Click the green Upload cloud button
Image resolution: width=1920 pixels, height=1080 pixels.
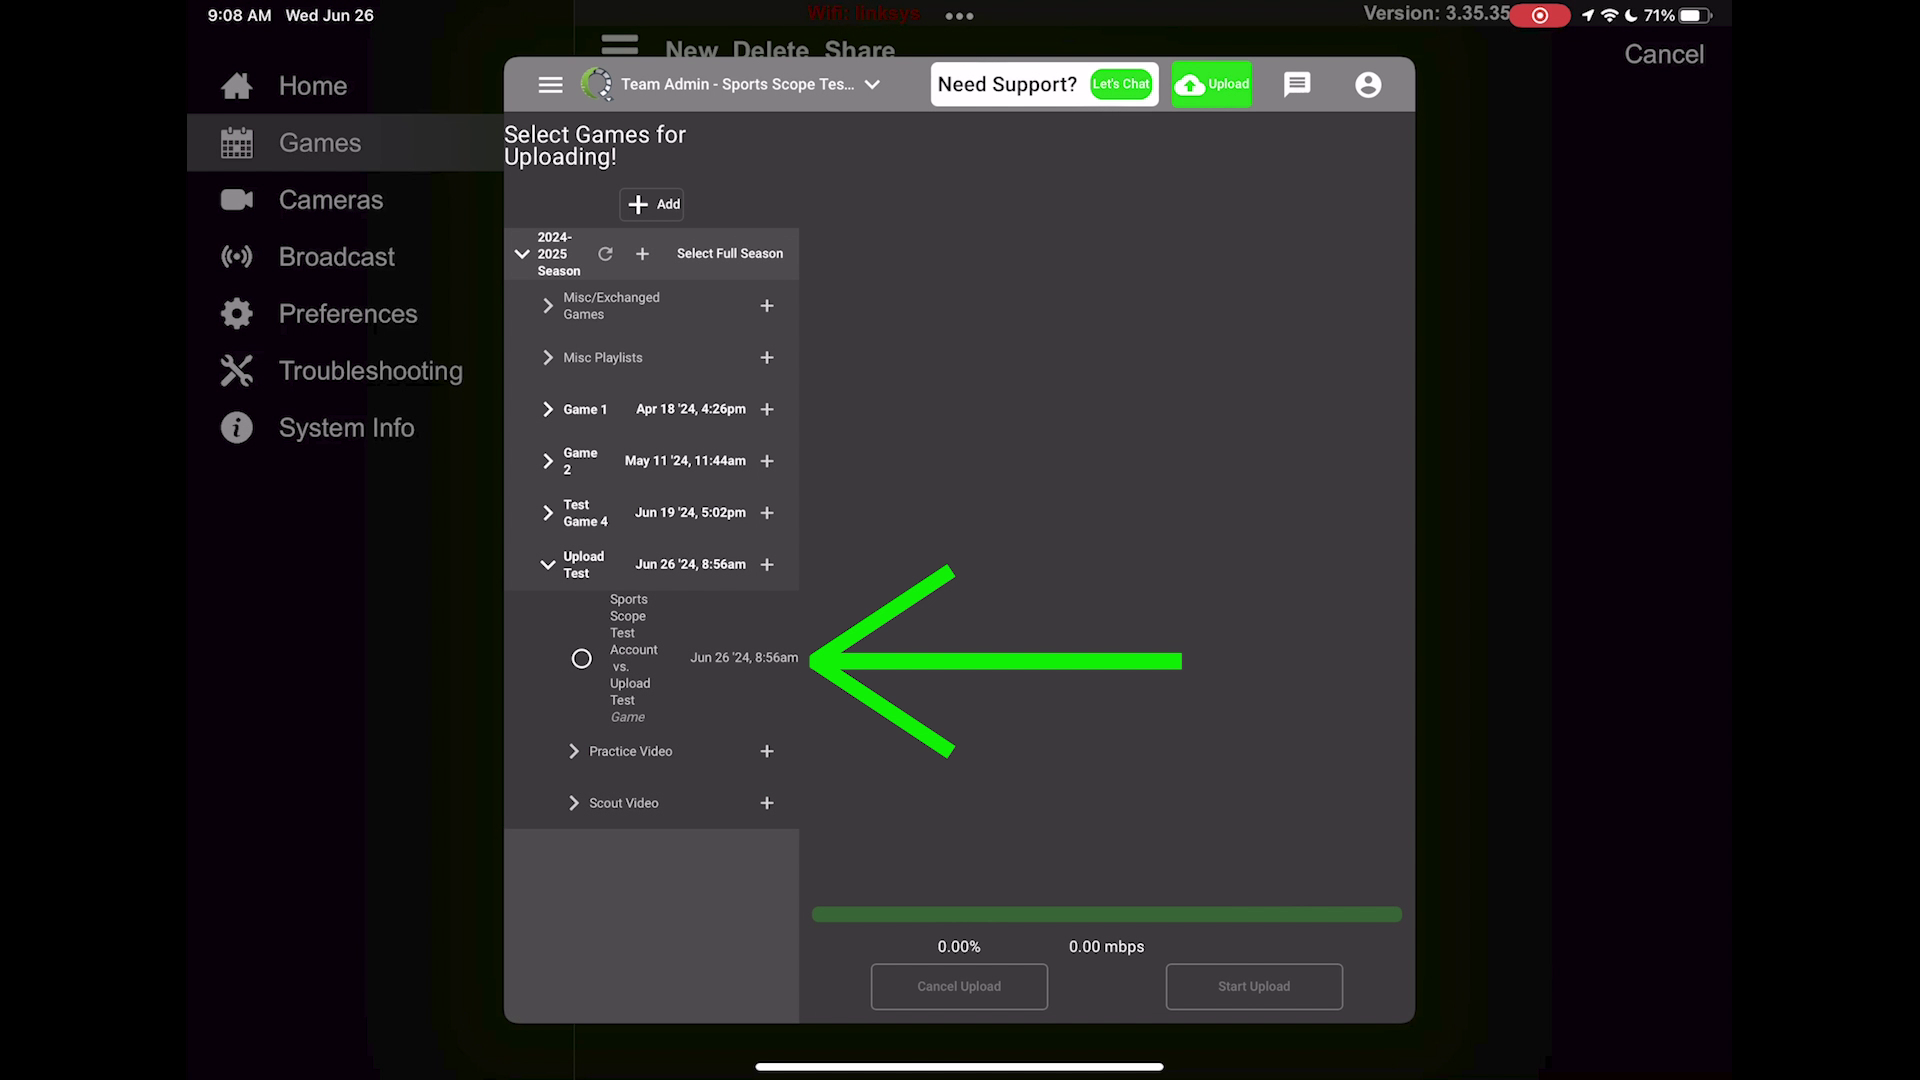click(1212, 84)
